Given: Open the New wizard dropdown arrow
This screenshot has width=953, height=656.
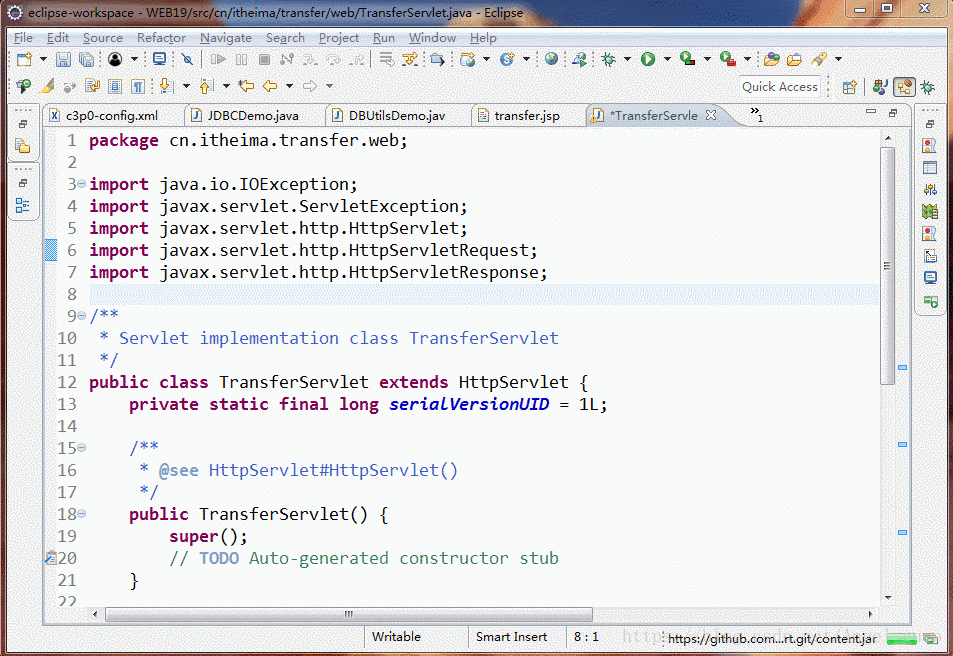Looking at the screenshot, I should click(x=43, y=59).
